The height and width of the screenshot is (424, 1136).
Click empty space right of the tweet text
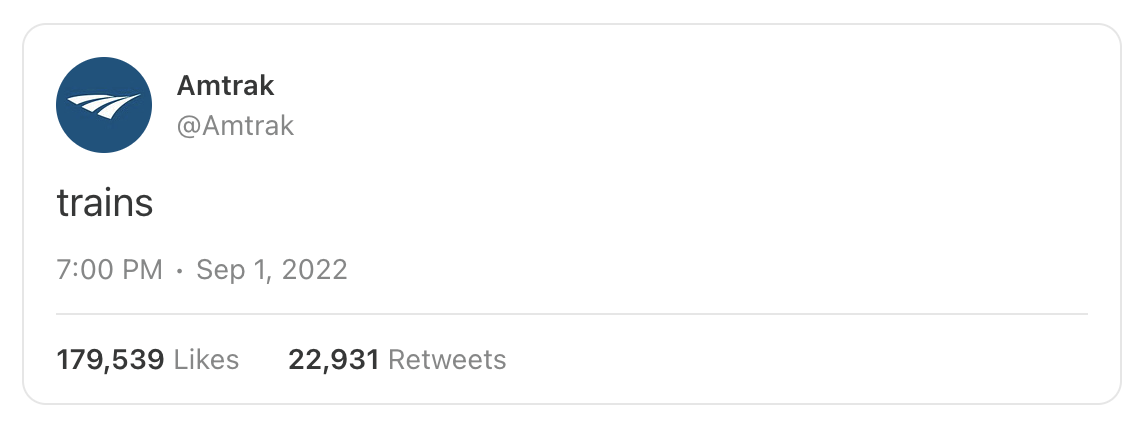click(x=600, y=204)
